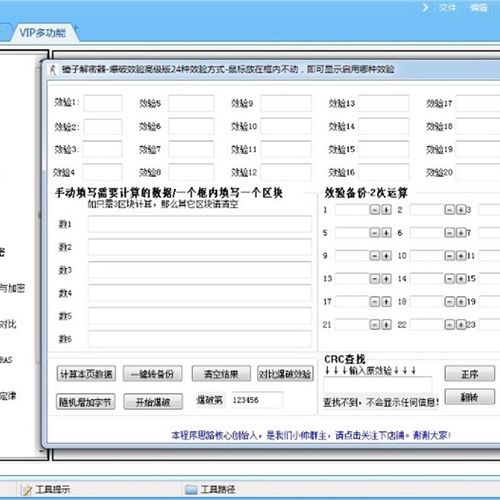Click the 数6 data input field

click(x=200, y=339)
